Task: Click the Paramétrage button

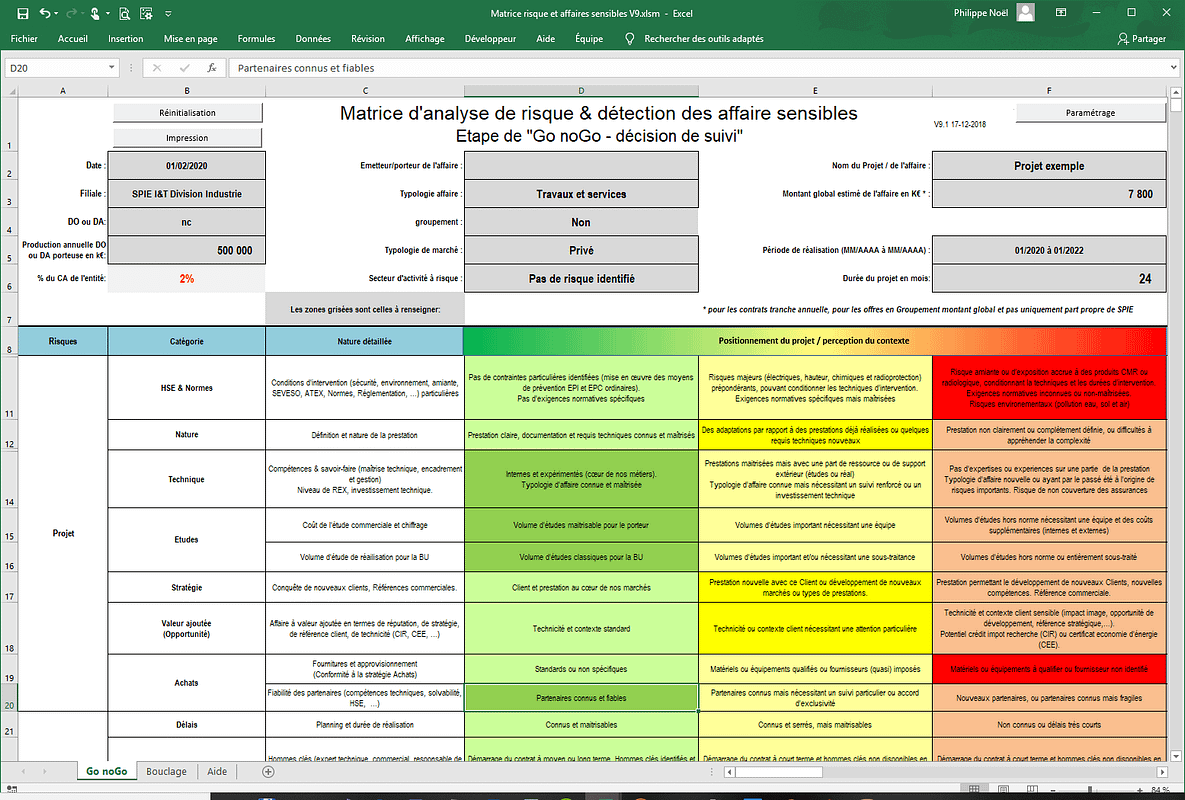Action: [1091, 113]
